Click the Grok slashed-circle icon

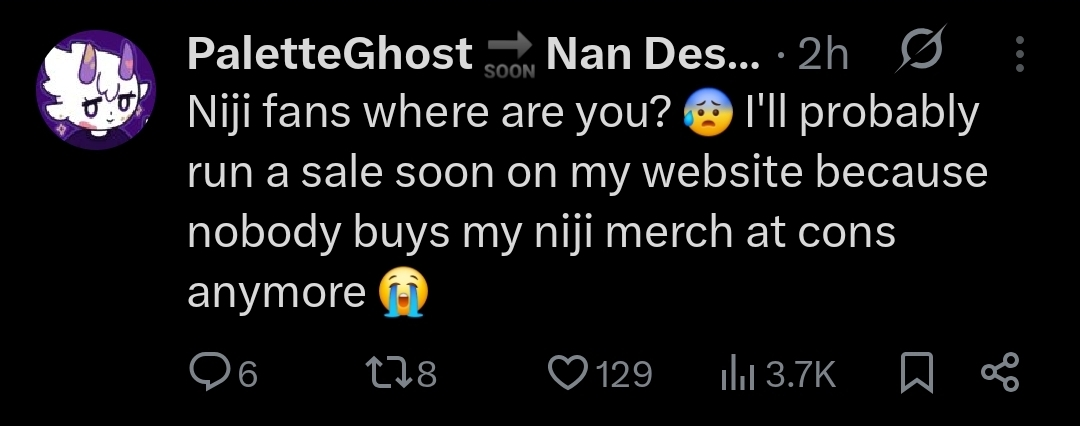point(920,49)
